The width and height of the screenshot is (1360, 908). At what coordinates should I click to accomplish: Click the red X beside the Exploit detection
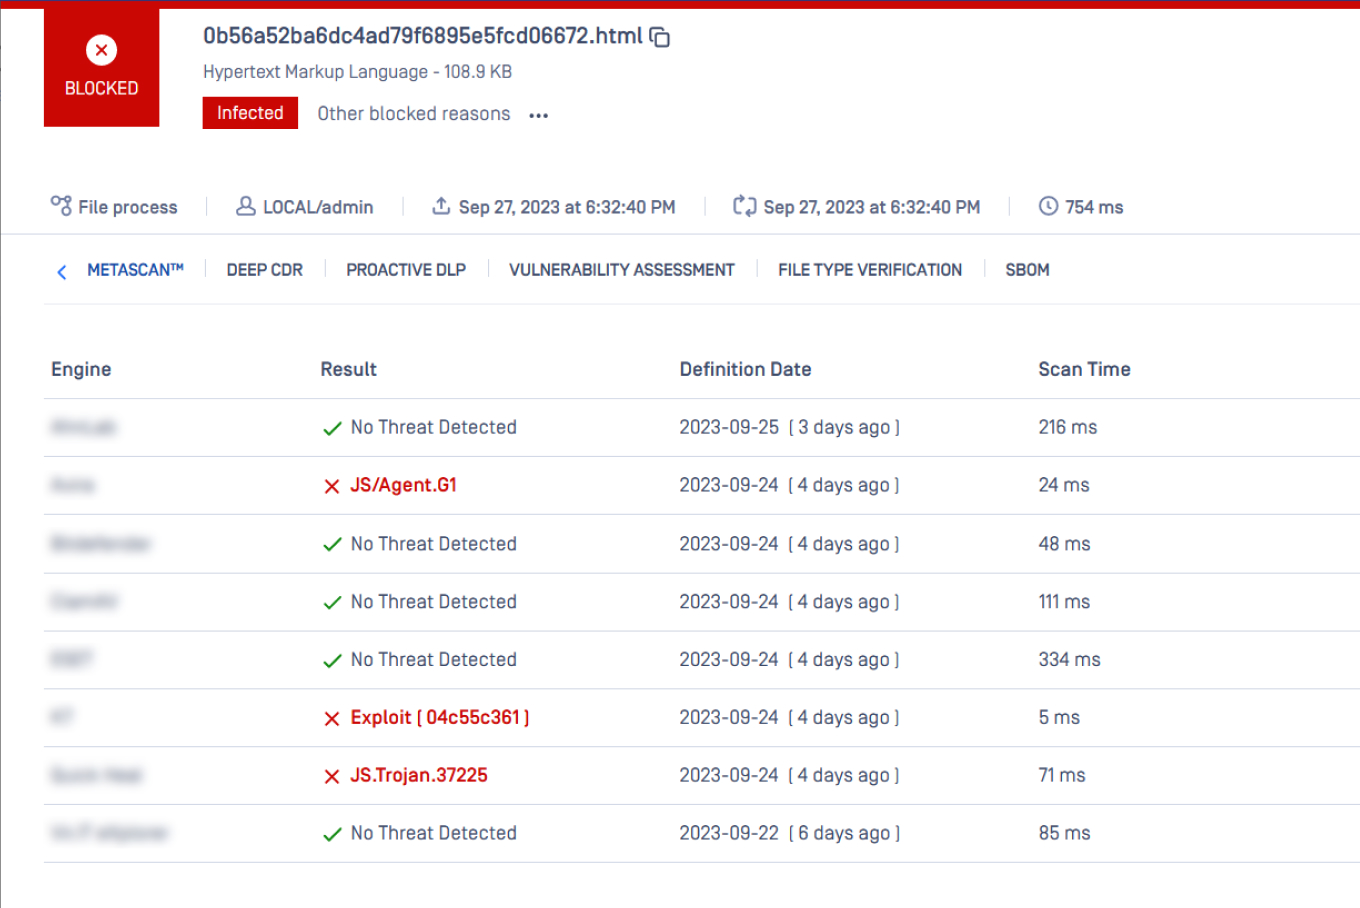tap(332, 717)
